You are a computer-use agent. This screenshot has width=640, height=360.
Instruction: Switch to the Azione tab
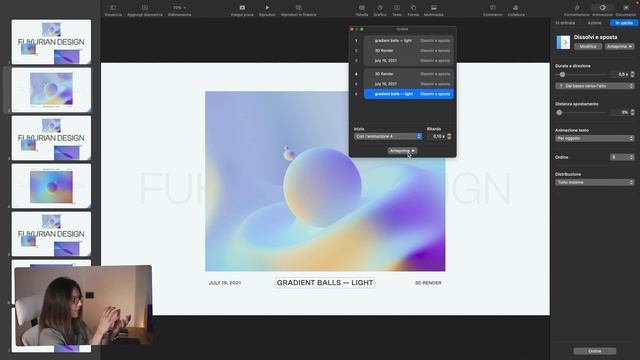[594, 23]
